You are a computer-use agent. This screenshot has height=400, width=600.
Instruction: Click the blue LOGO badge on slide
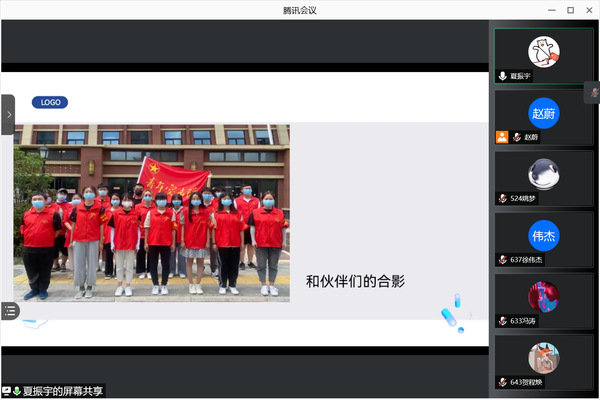click(x=50, y=102)
